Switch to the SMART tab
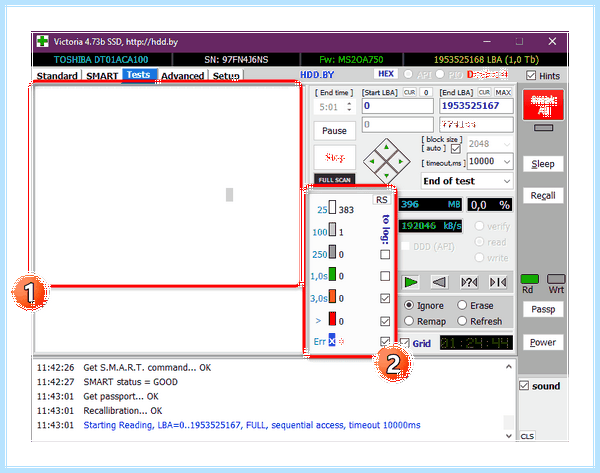The height and width of the screenshot is (473, 600). [102, 76]
